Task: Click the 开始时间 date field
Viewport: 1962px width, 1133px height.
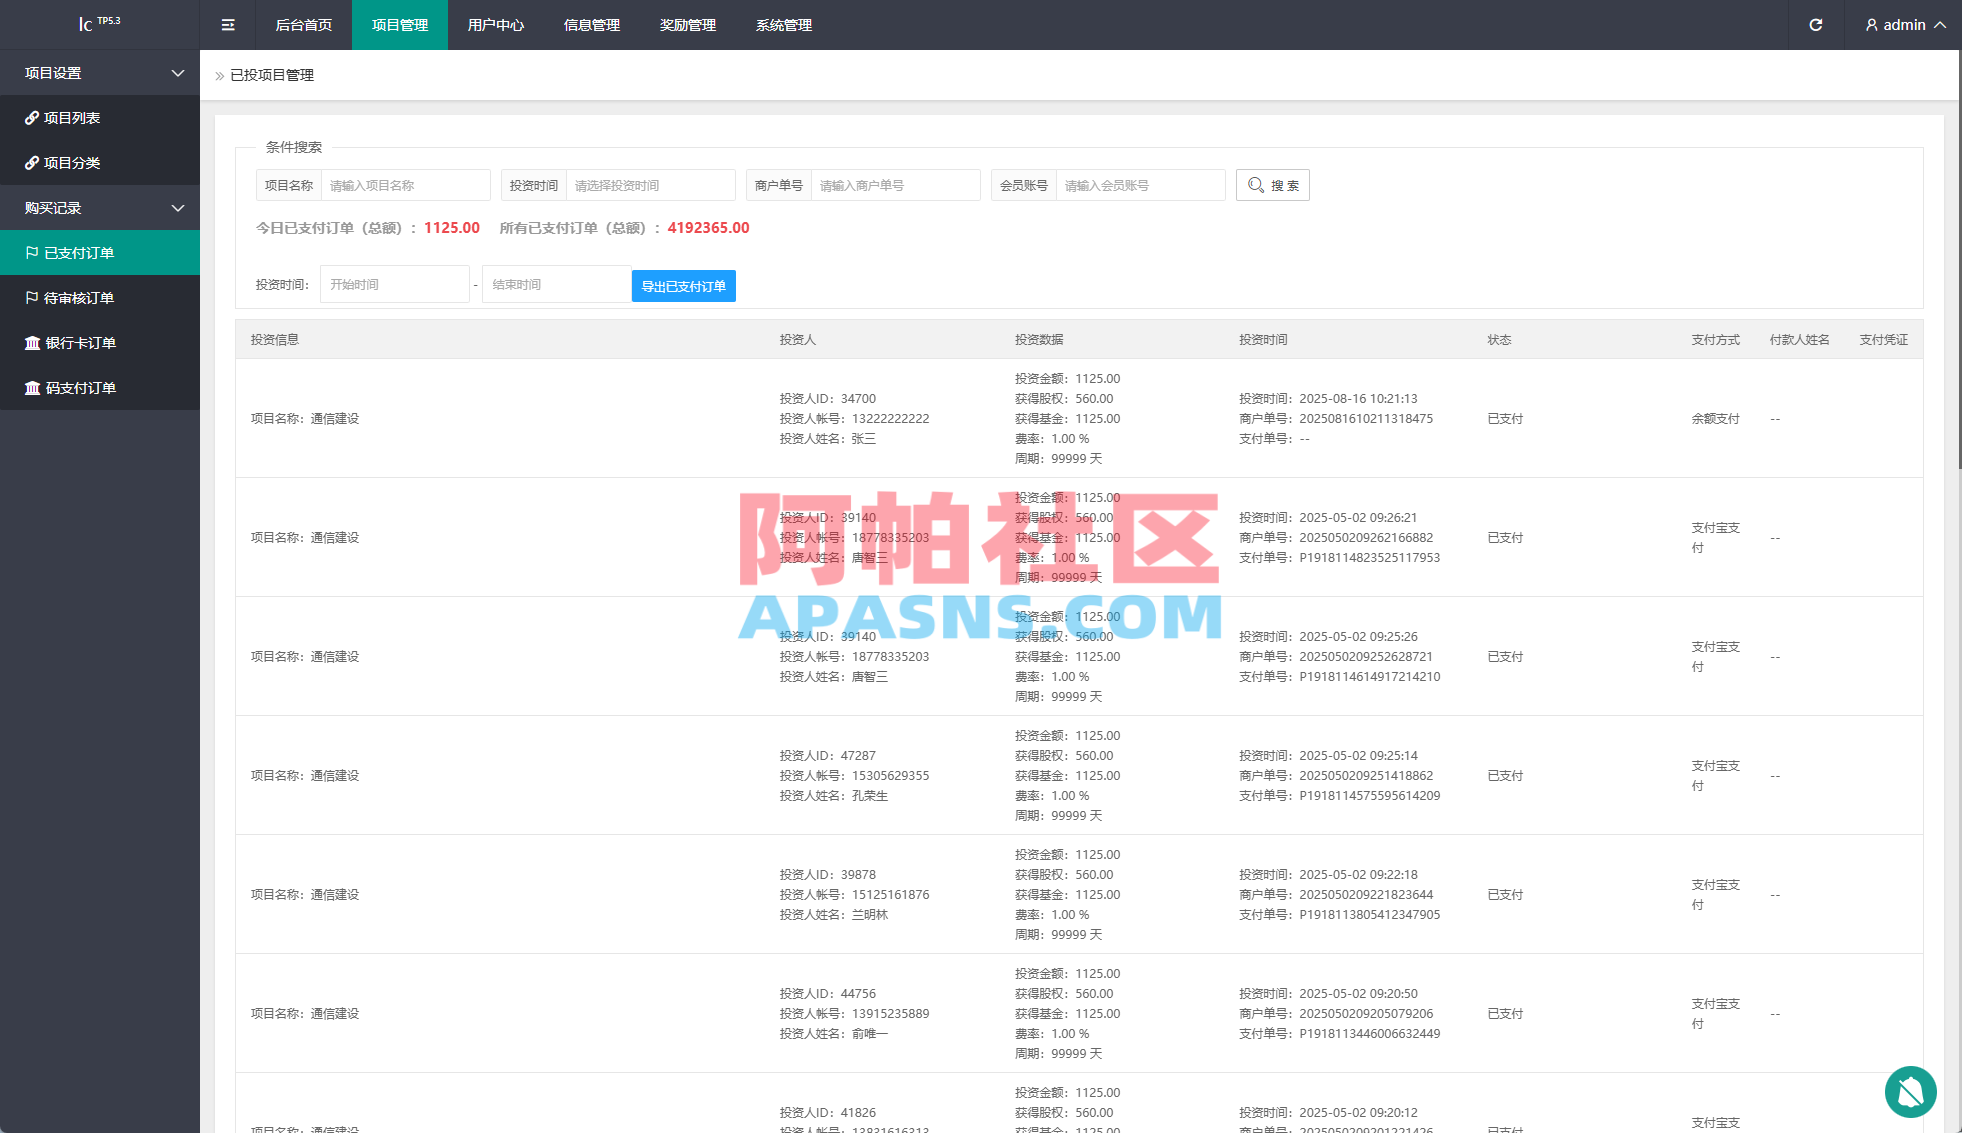Action: [x=394, y=283]
